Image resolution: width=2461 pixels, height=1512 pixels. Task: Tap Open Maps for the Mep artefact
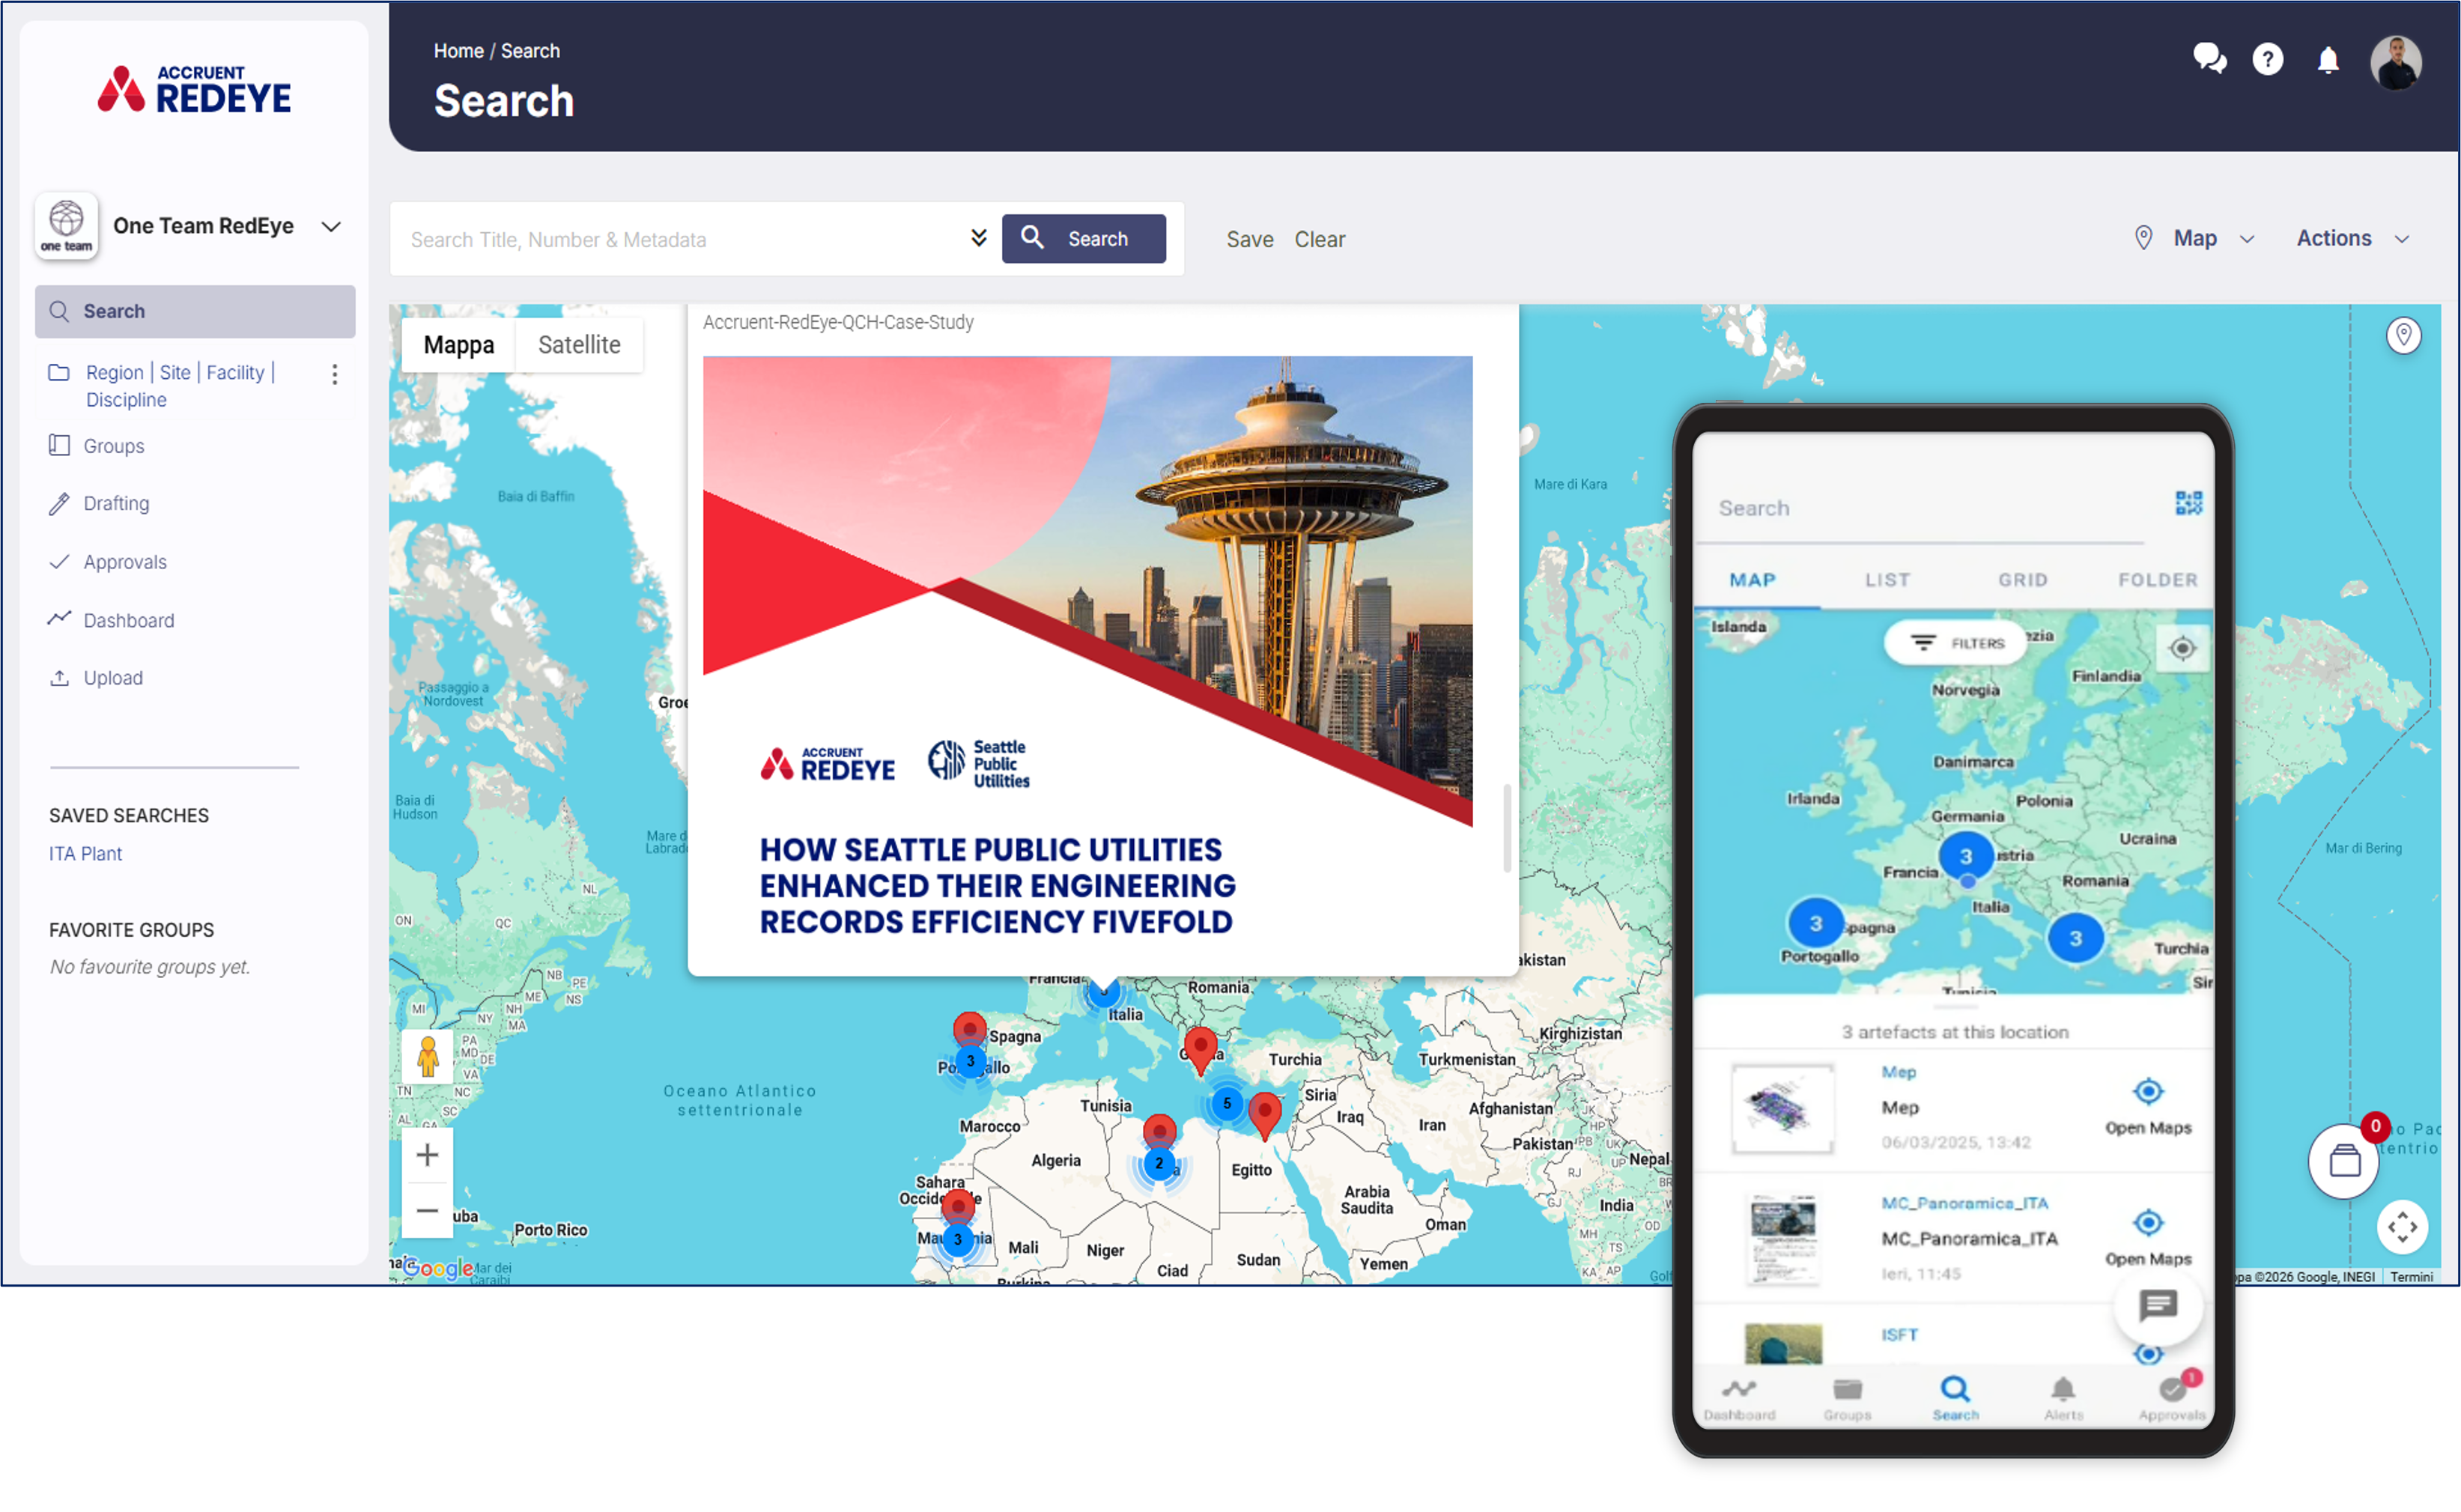(2147, 1105)
